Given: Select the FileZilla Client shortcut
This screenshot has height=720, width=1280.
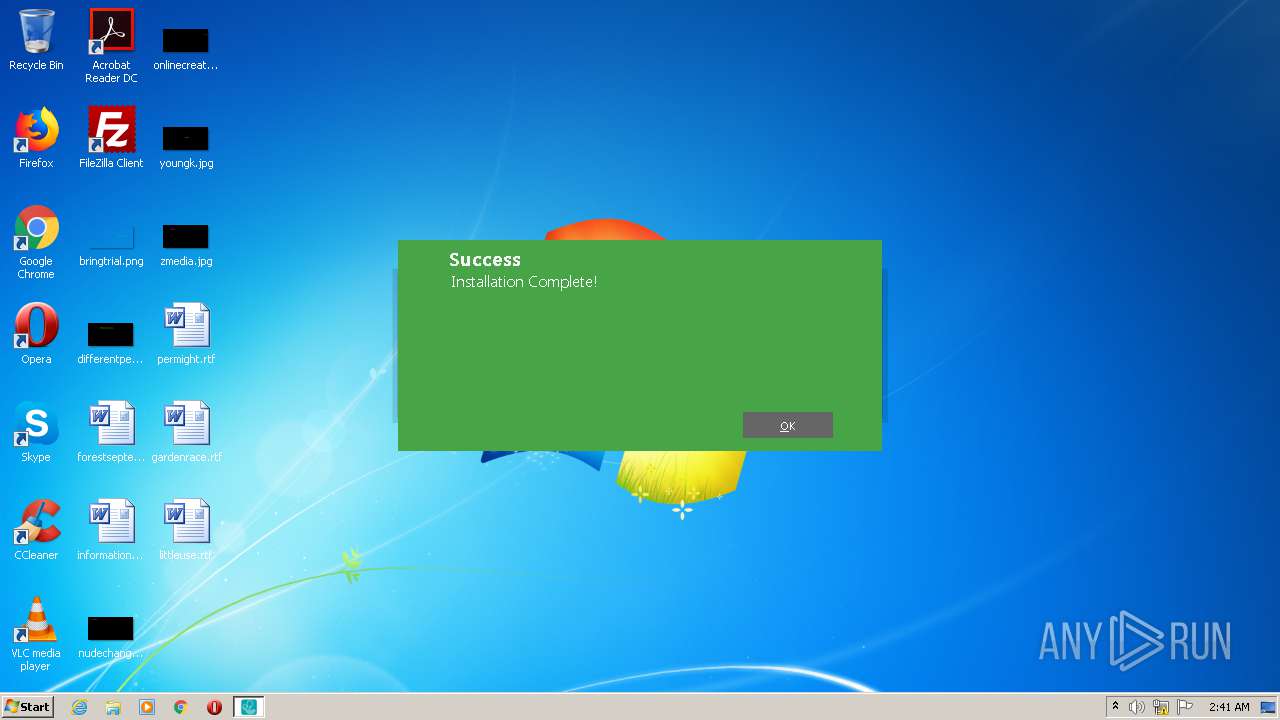Looking at the screenshot, I should [x=111, y=138].
